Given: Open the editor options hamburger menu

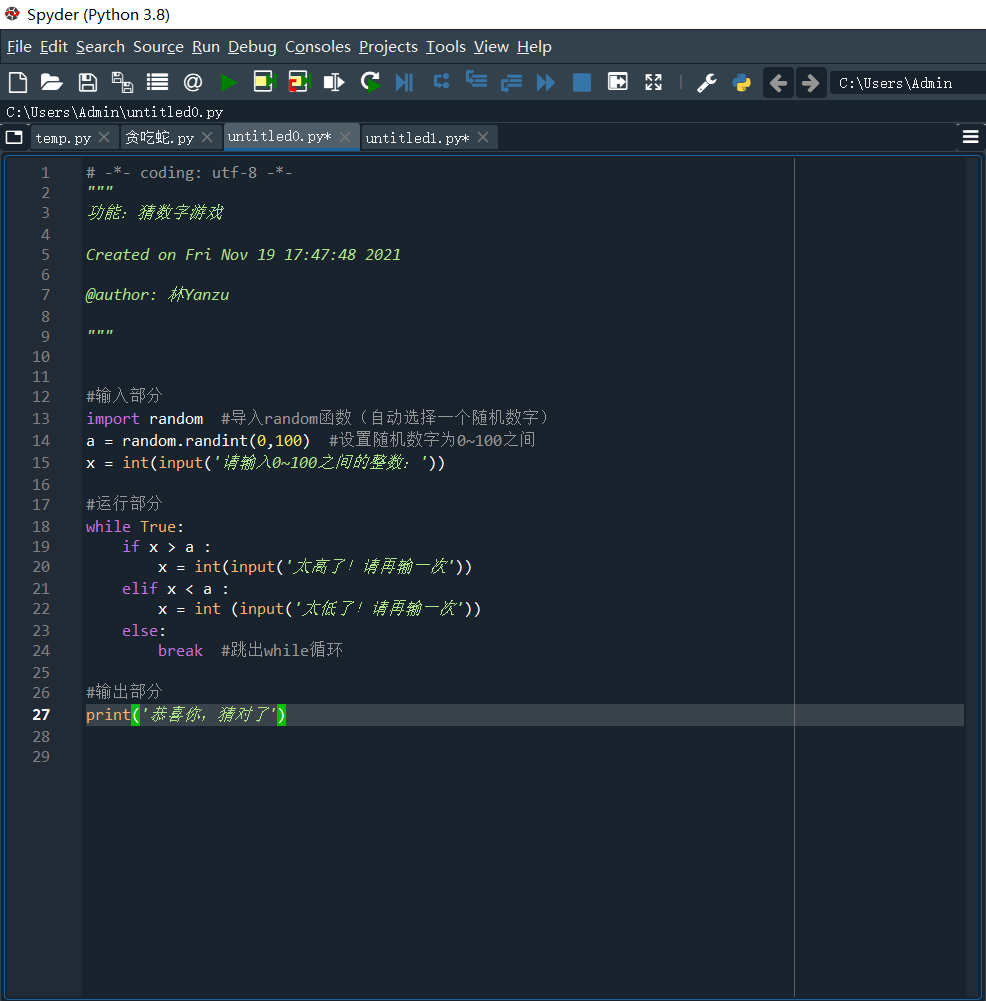Looking at the screenshot, I should pos(970,137).
